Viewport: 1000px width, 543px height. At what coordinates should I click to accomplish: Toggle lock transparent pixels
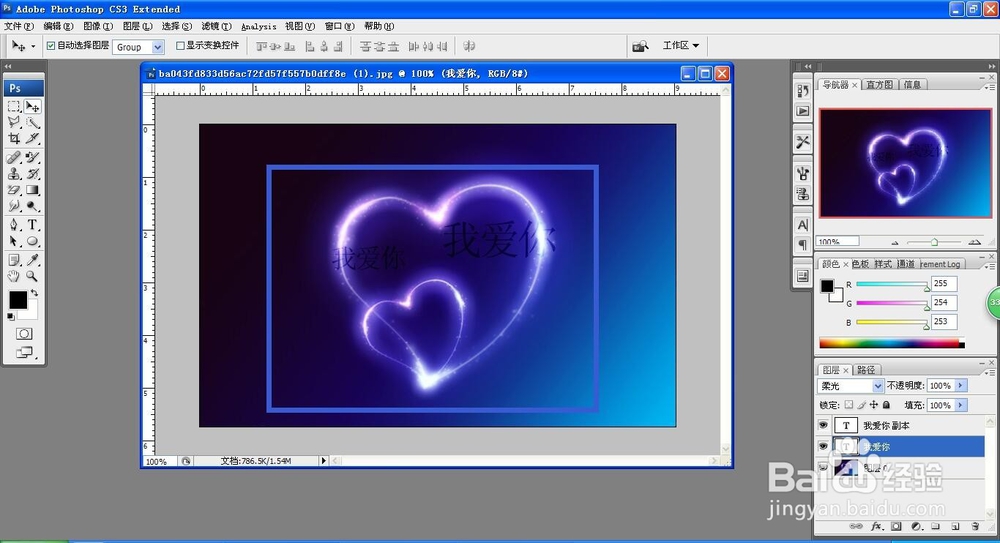click(x=849, y=405)
